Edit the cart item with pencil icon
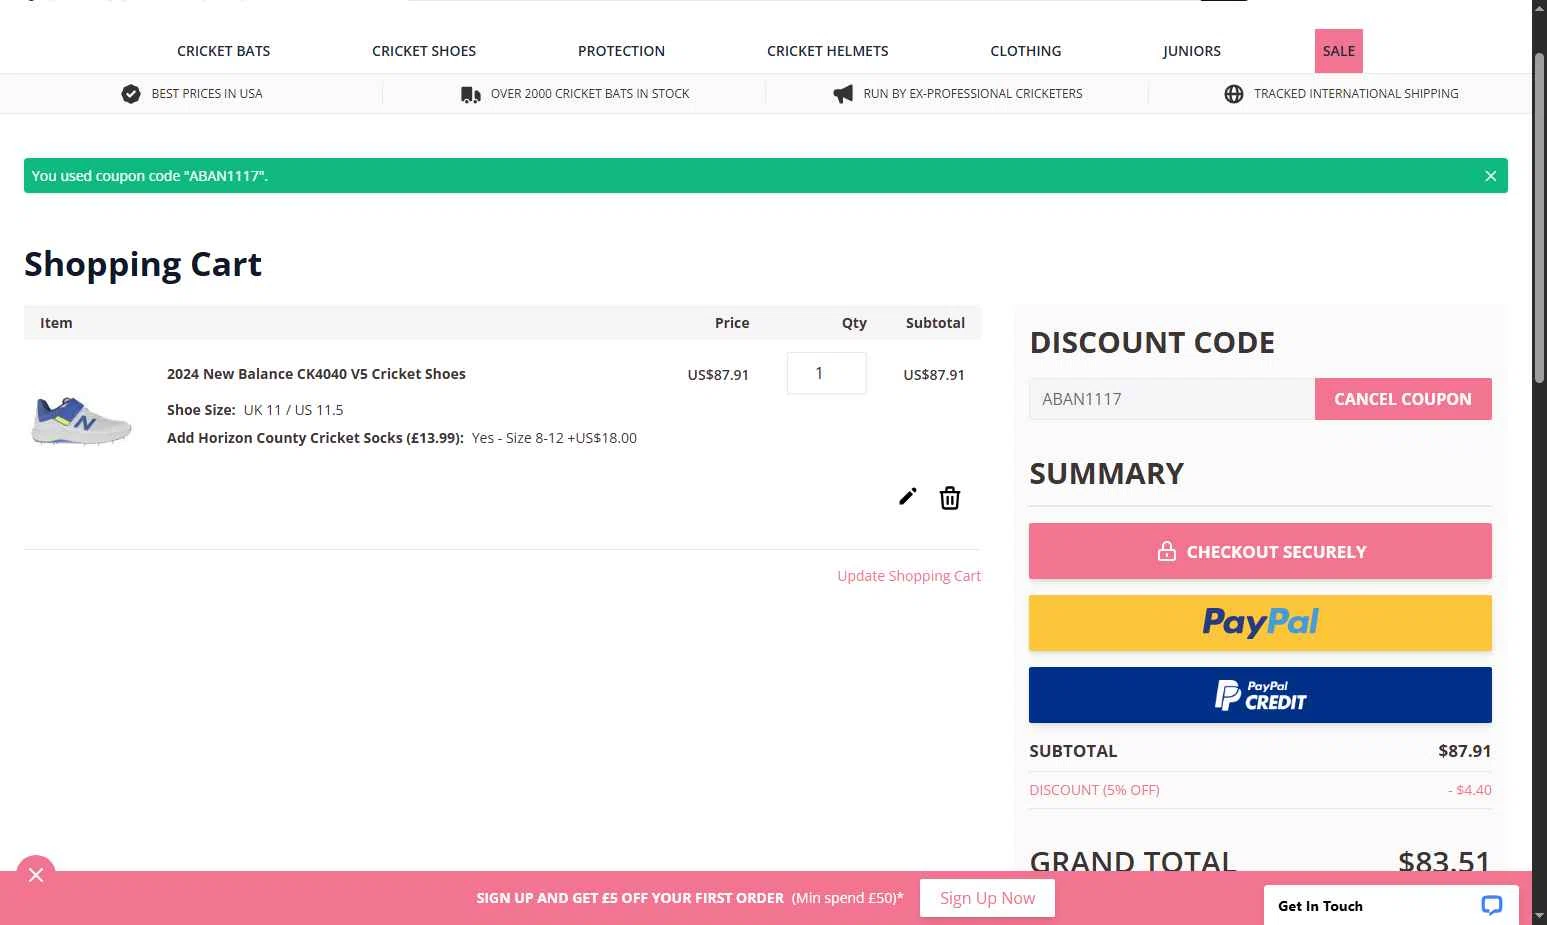1547x925 pixels. (907, 497)
